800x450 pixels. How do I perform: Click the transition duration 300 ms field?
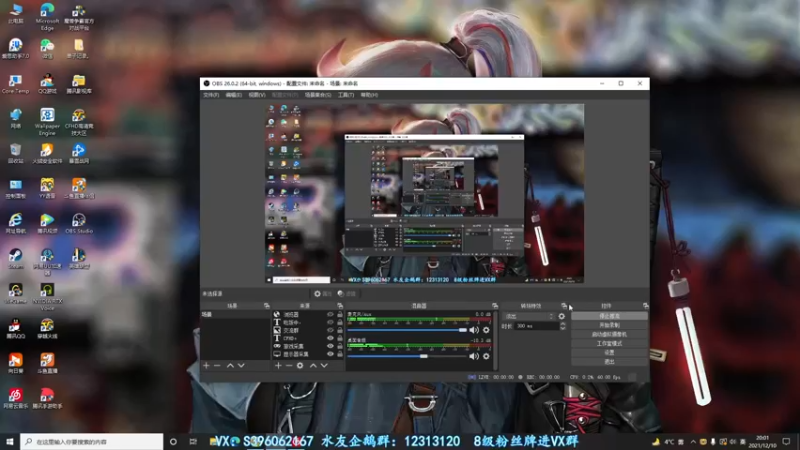click(x=537, y=326)
